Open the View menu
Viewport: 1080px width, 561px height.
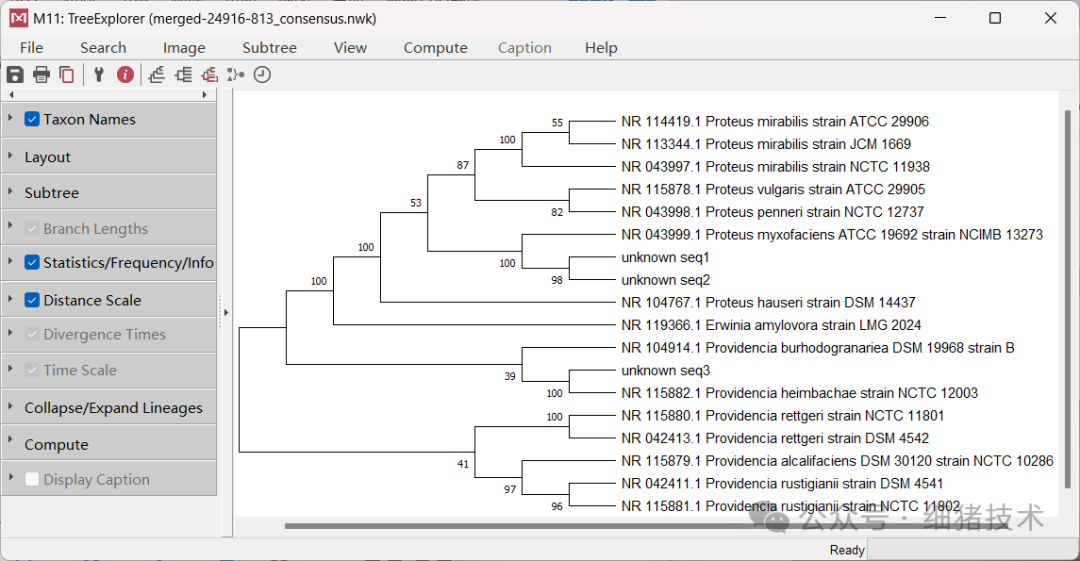click(x=350, y=48)
